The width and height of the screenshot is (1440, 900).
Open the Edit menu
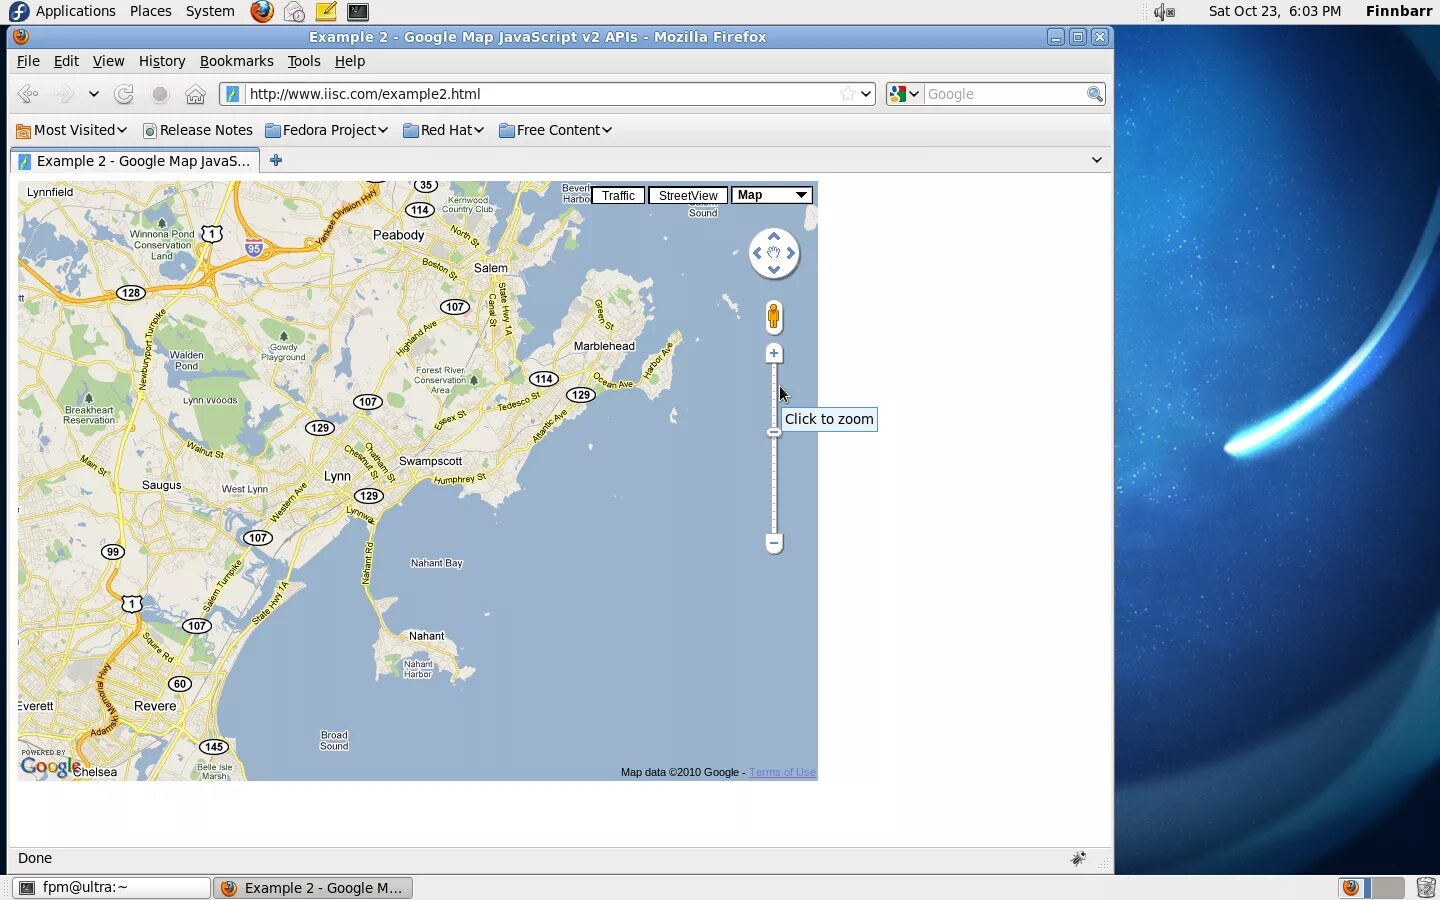(66, 61)
